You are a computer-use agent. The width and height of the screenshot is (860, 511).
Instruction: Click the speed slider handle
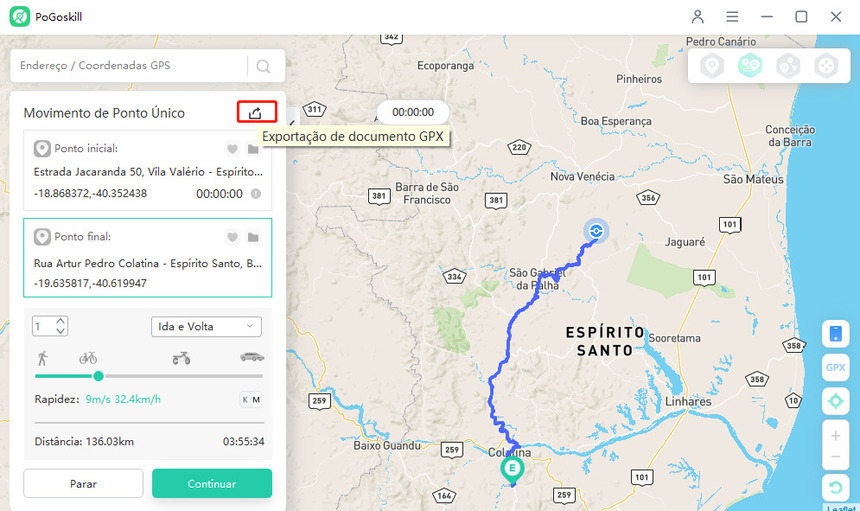[98, 376]
